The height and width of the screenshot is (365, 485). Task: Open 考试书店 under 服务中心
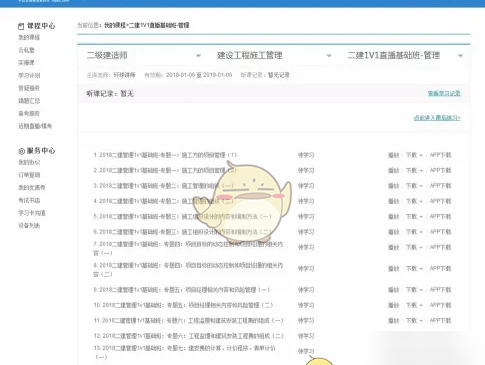coord(29,200)
